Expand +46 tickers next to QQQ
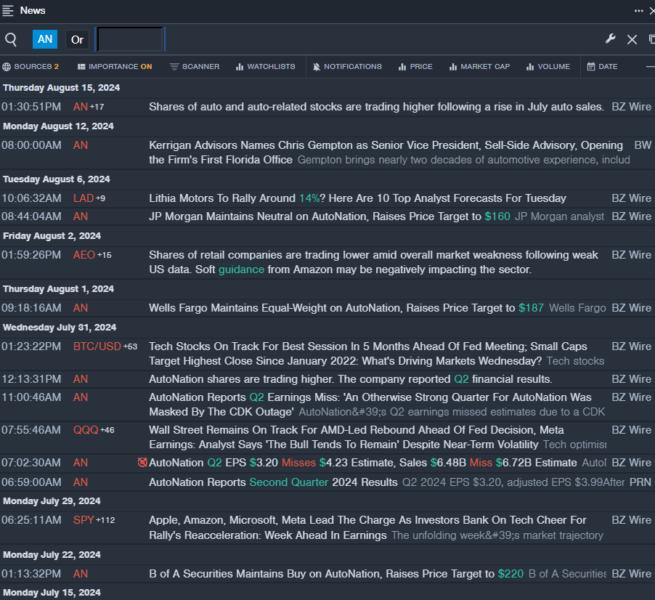 point(107,430)
